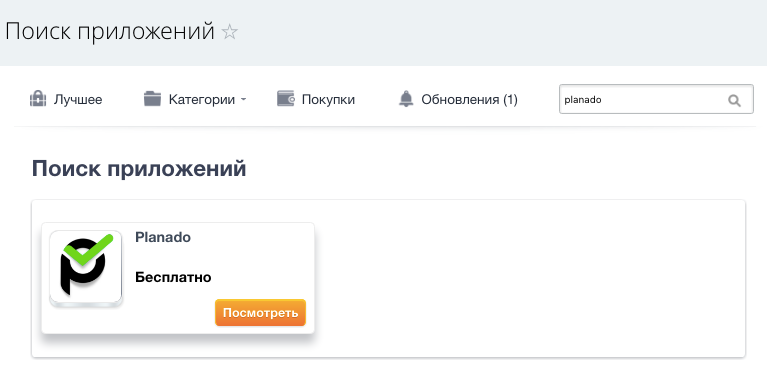Click the bold Поиск приложений section heading
This screenshot has height=388, width=767.
coord(139,169)
